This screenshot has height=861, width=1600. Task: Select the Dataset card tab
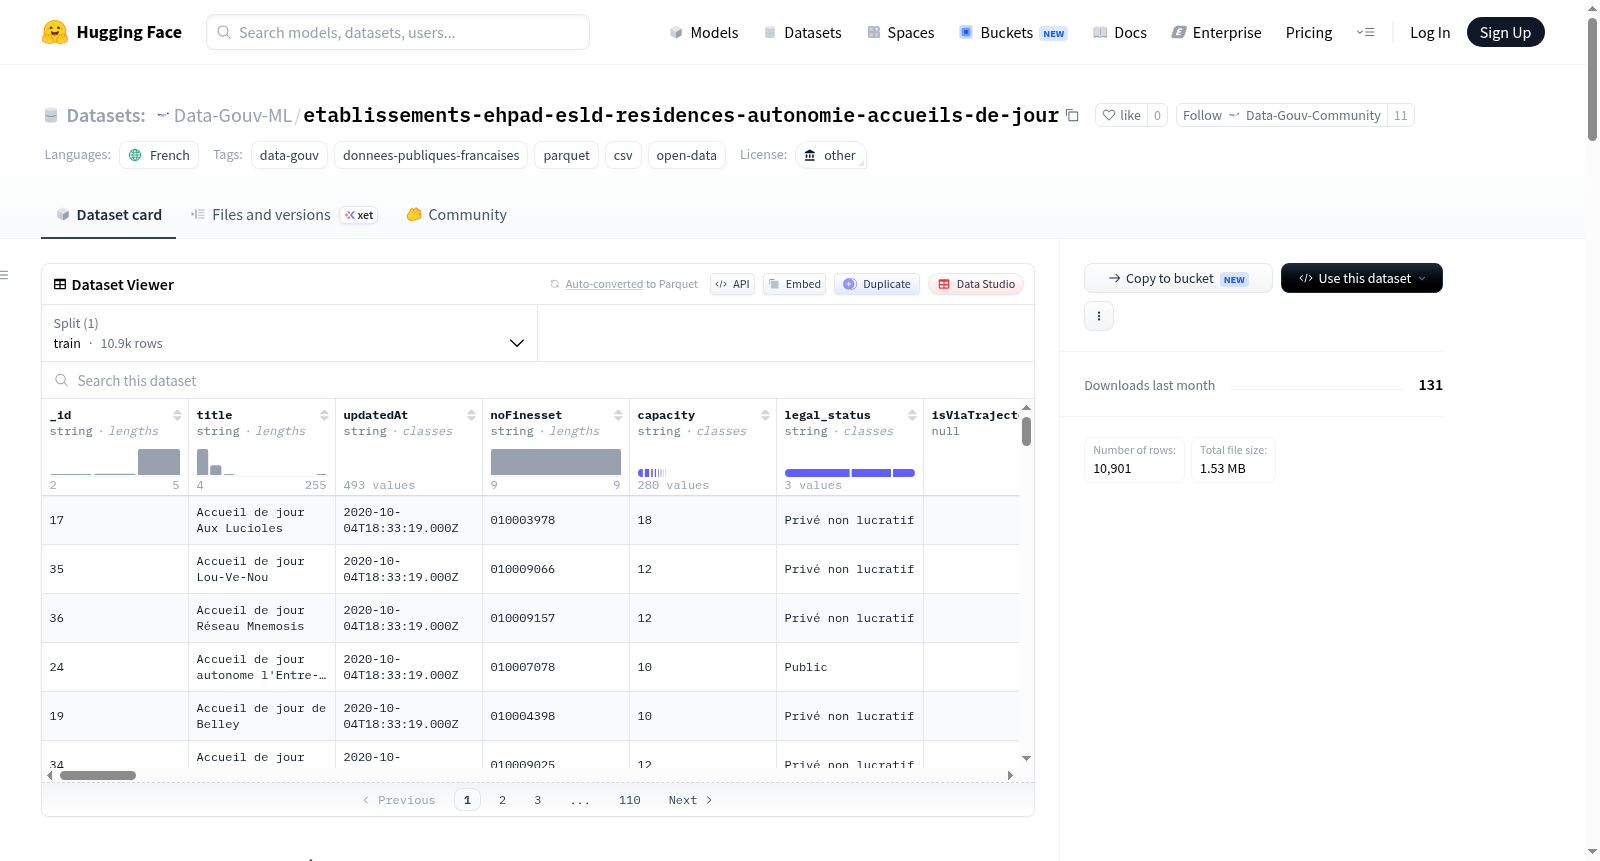coord(109,215)
